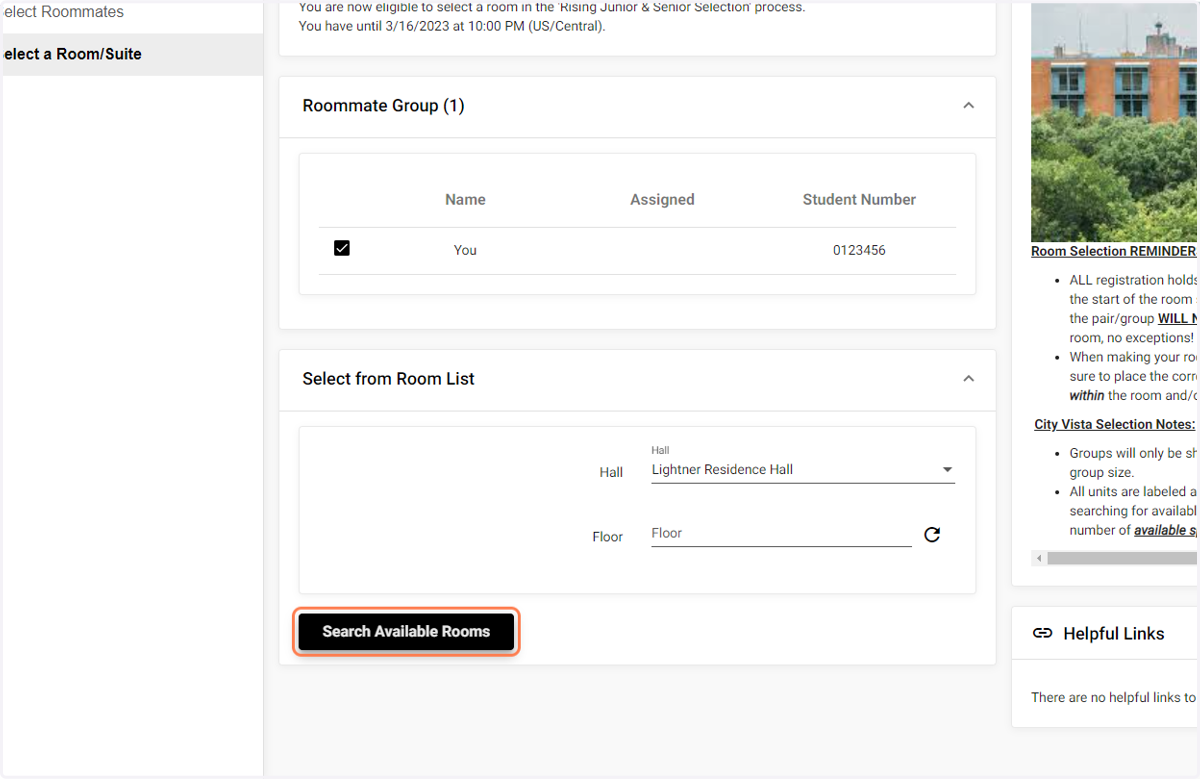Click the City Vista Selection Notes heading

[x=1115, y=425]
